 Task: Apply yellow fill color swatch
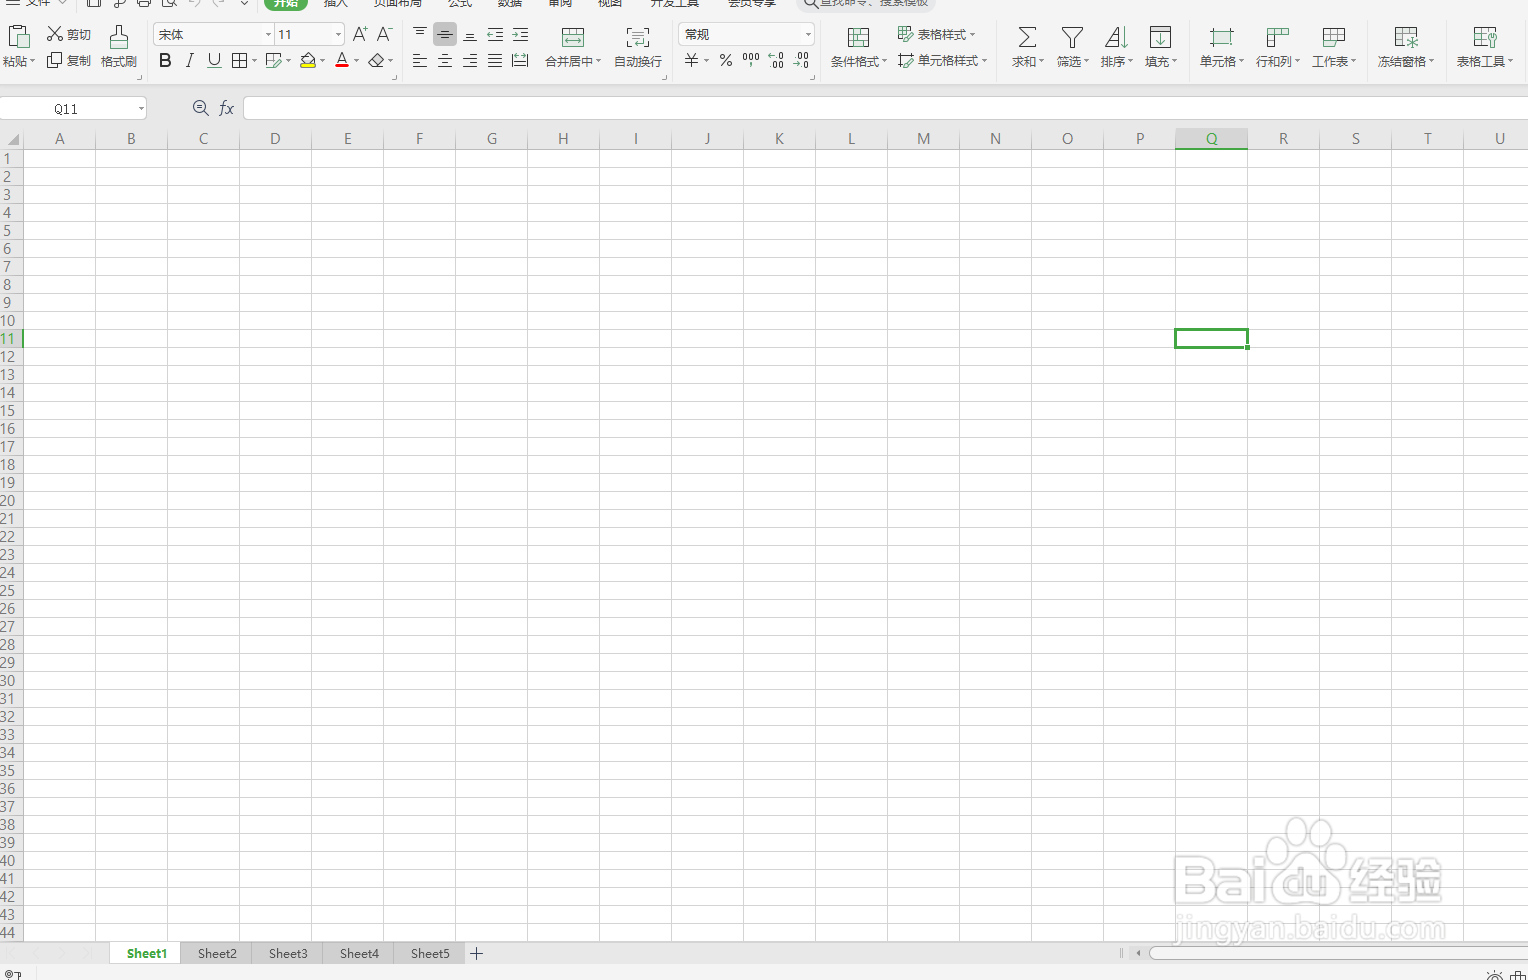coord(308,61)
